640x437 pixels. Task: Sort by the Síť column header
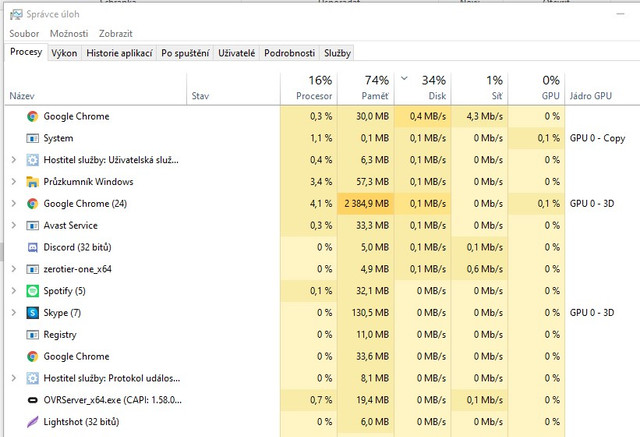point(479,89)
